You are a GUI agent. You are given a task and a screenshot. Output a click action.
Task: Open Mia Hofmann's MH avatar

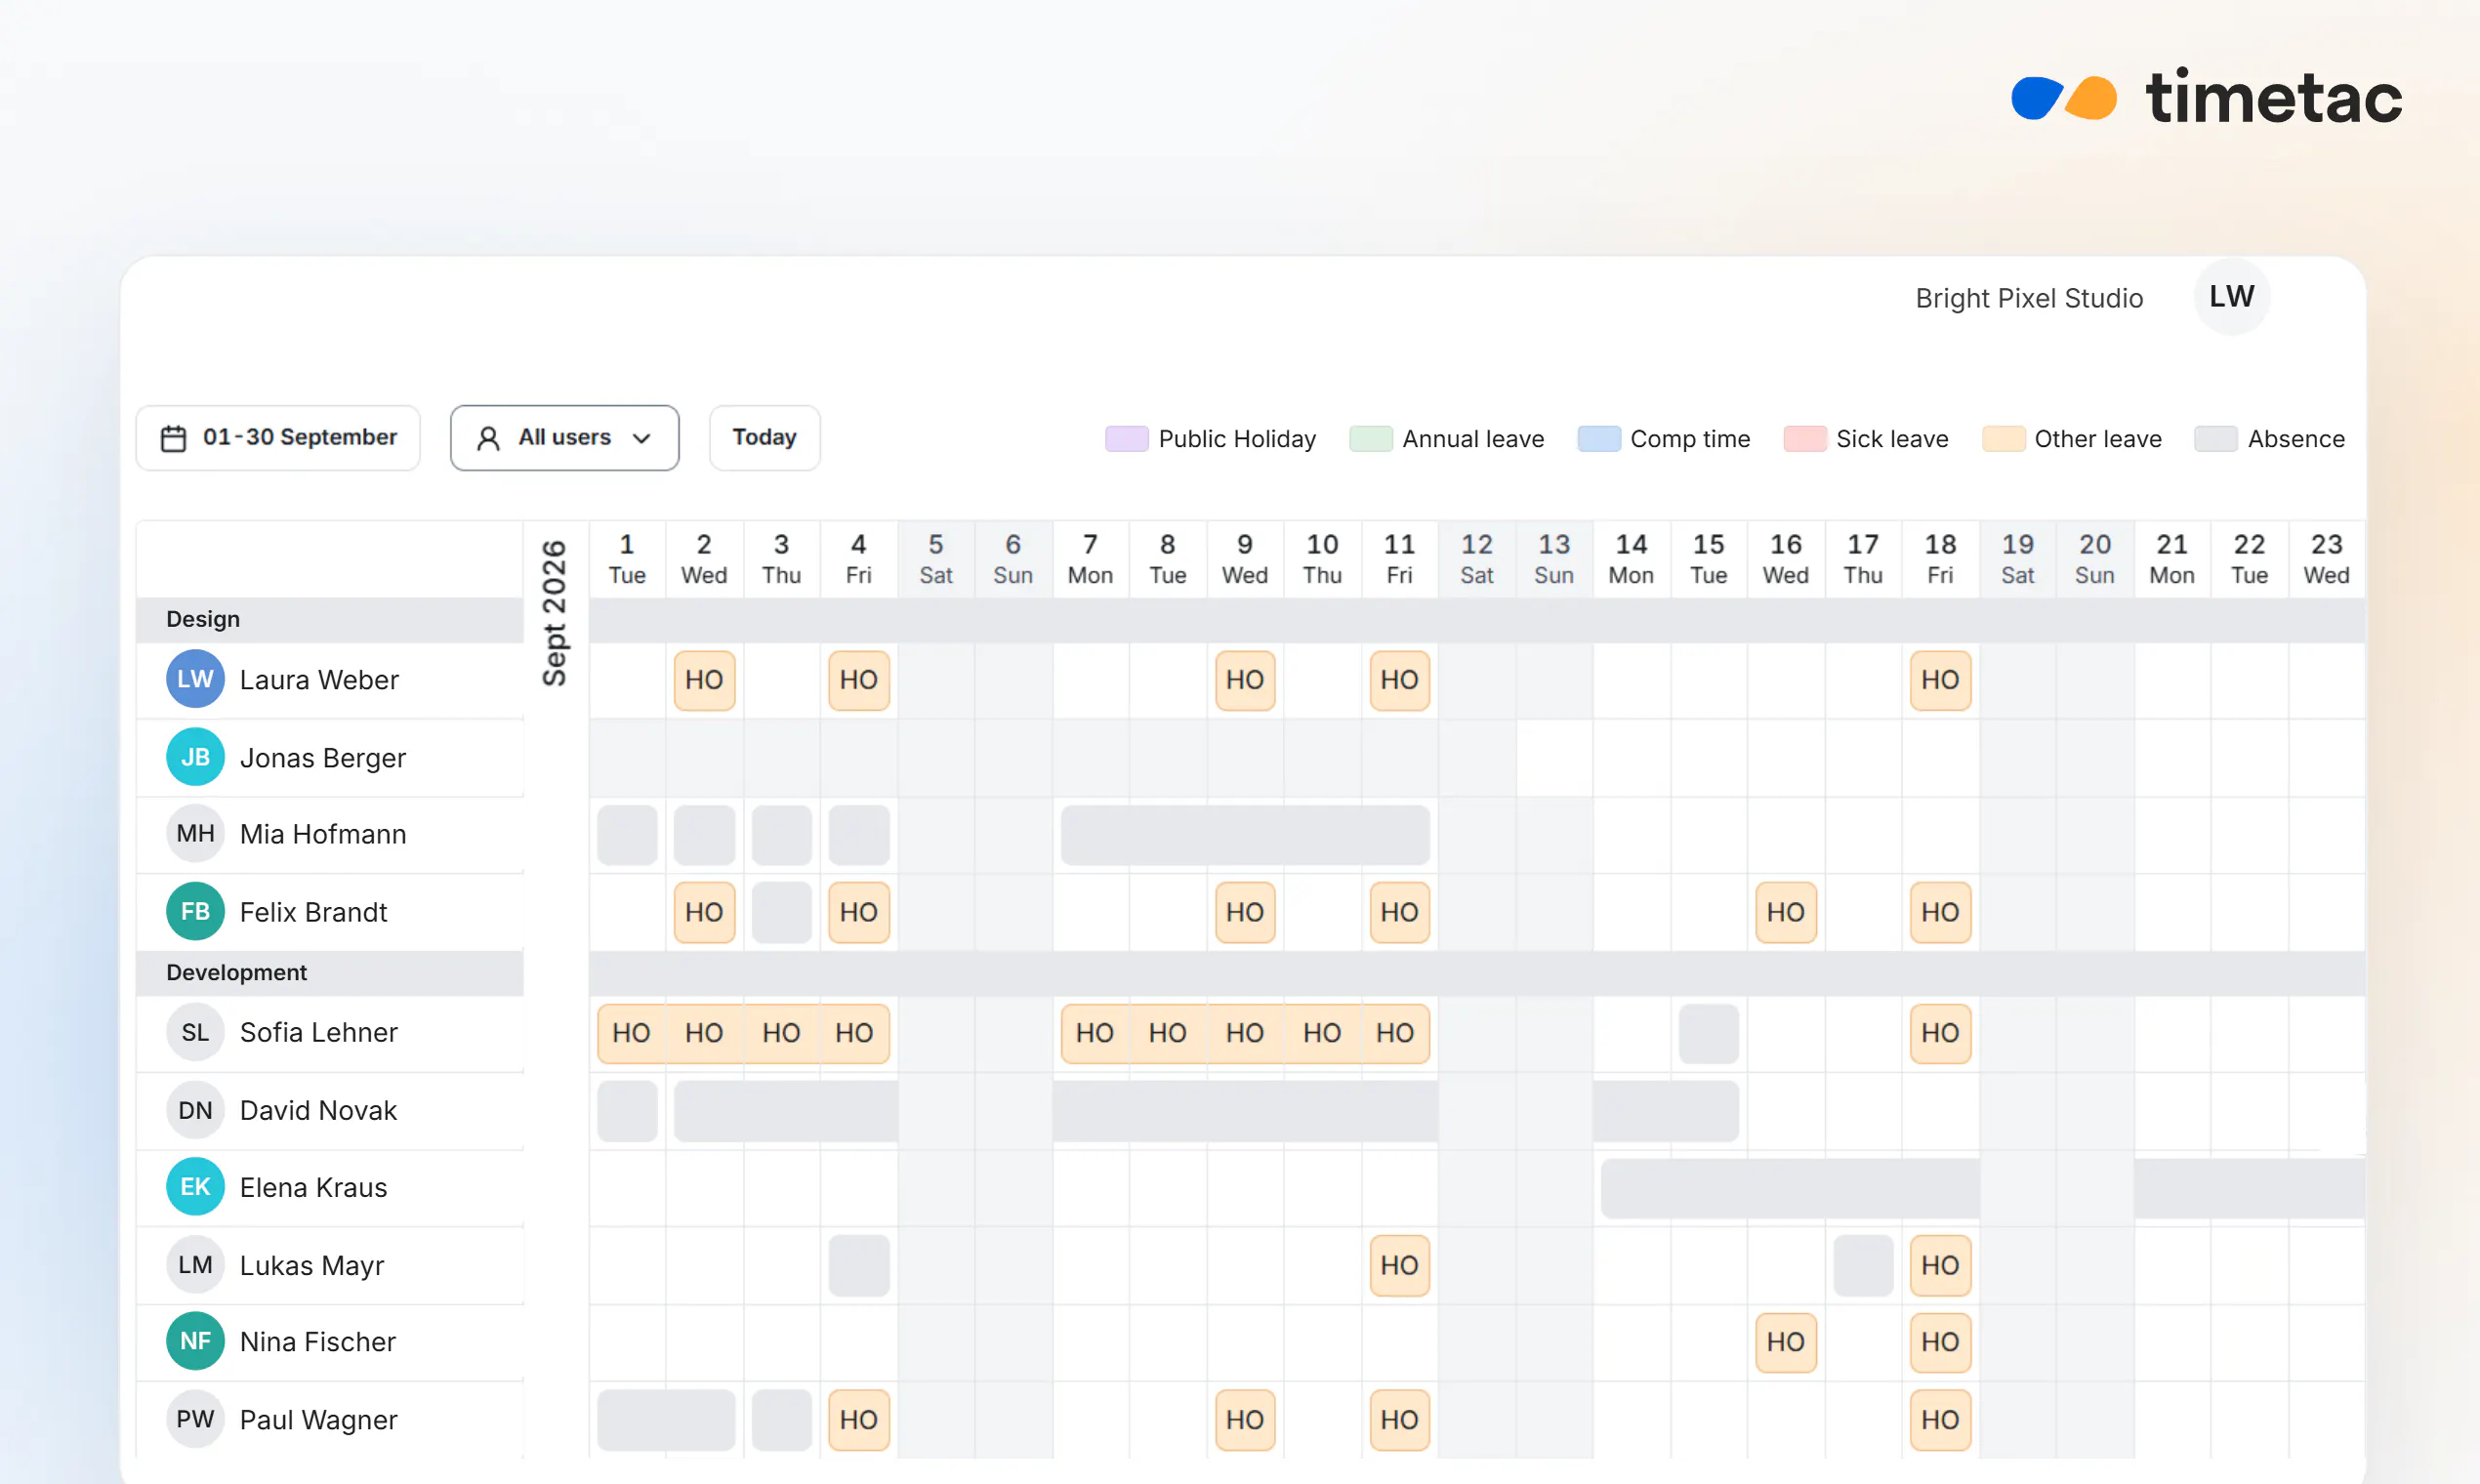tap(195, 834)
